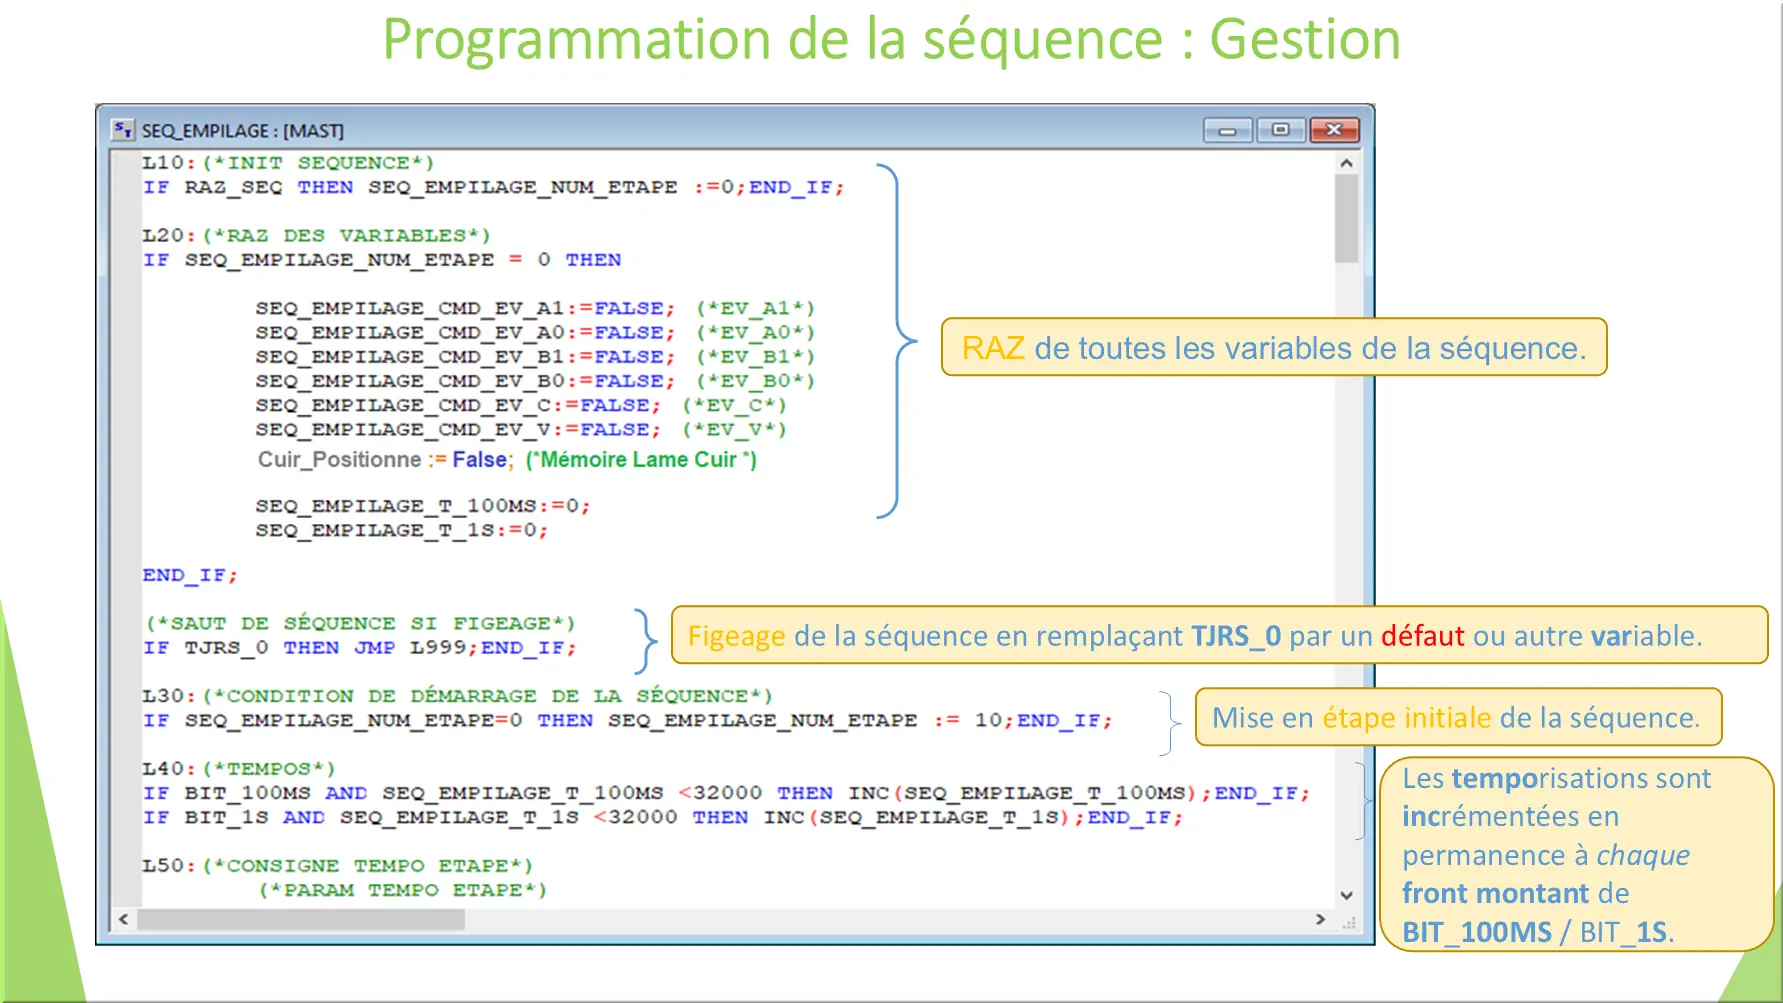The image size is (1783, 1003).
Task: Restore the SEQ_EMPILAGE window size
Action: [x=1281, y=129]
